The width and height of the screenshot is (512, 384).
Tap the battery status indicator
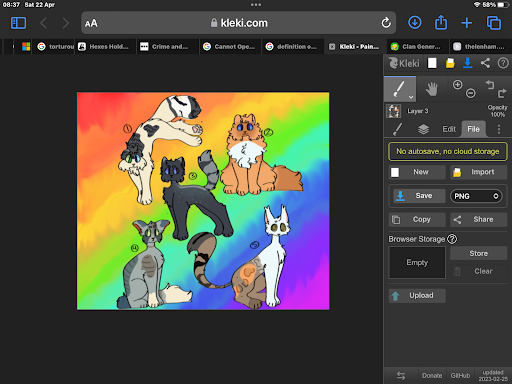[503, 5]
